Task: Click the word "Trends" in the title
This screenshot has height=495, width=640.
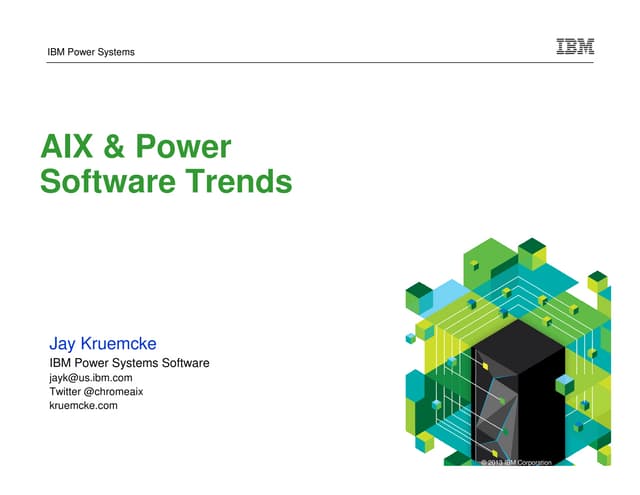Action: coord(241,183)
